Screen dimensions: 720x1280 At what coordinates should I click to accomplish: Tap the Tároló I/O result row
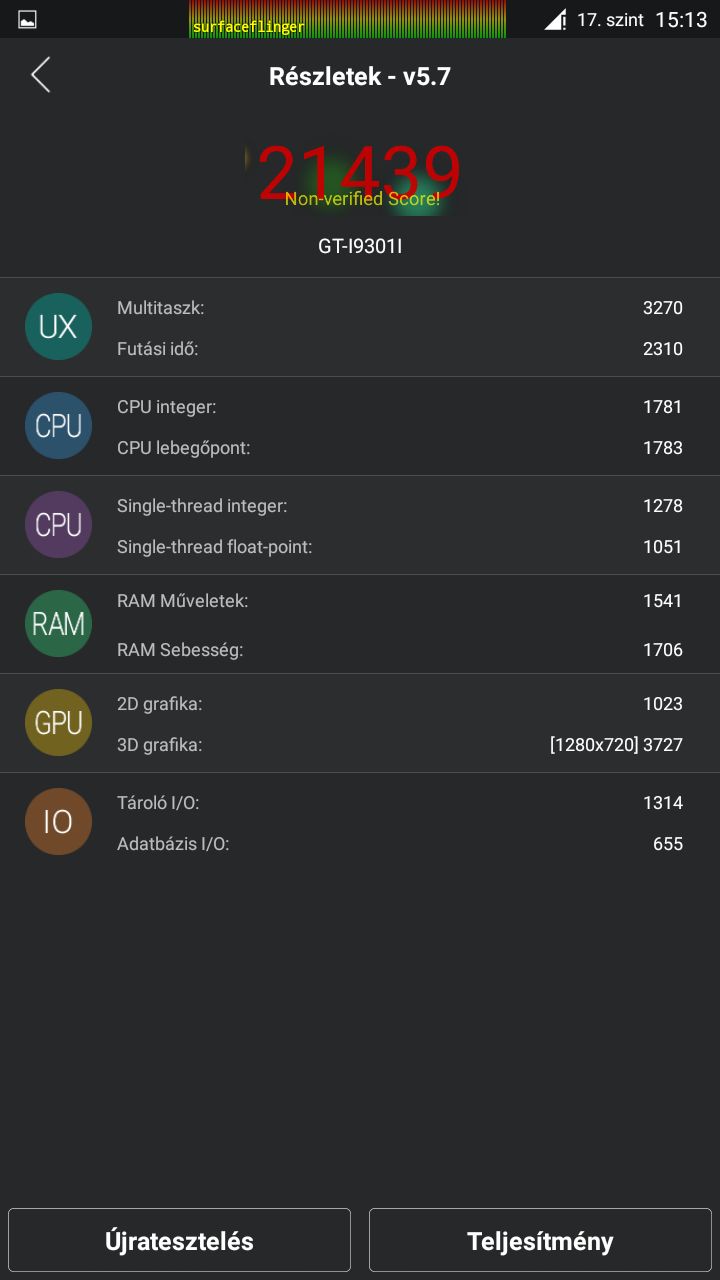[400, 803]
